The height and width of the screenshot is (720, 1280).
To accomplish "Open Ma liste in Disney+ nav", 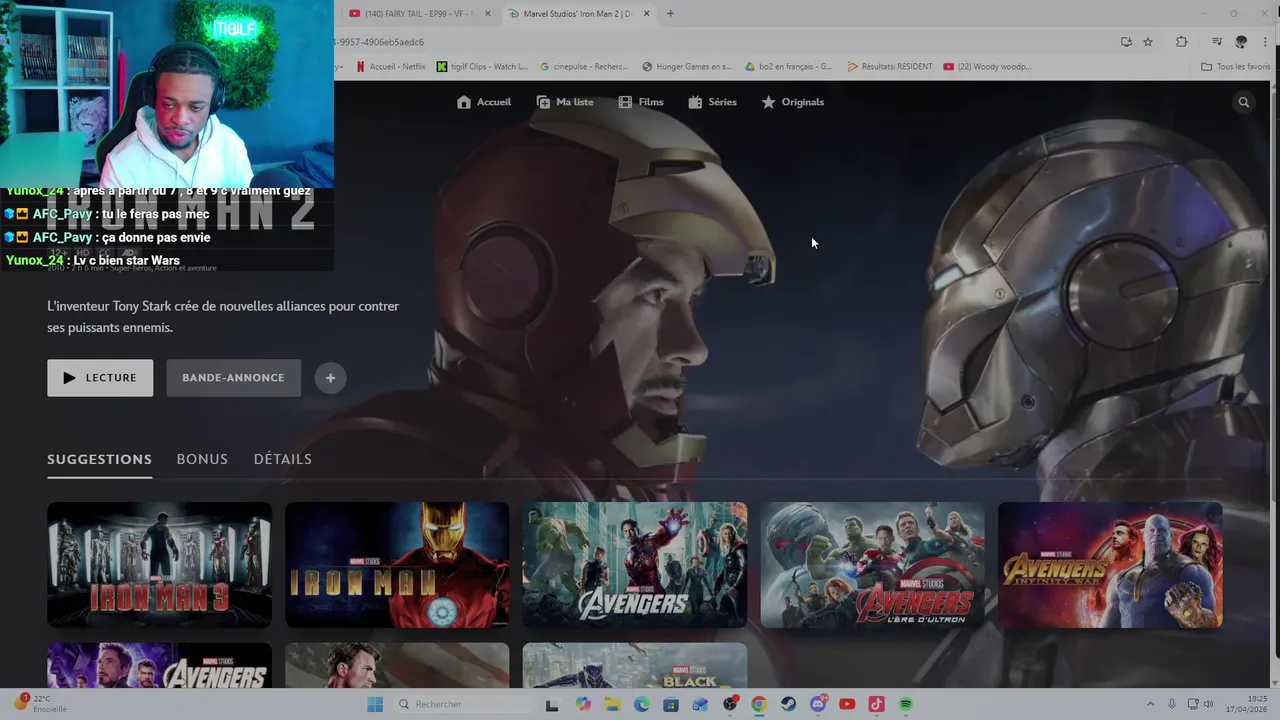I will [x=565, y=102].
